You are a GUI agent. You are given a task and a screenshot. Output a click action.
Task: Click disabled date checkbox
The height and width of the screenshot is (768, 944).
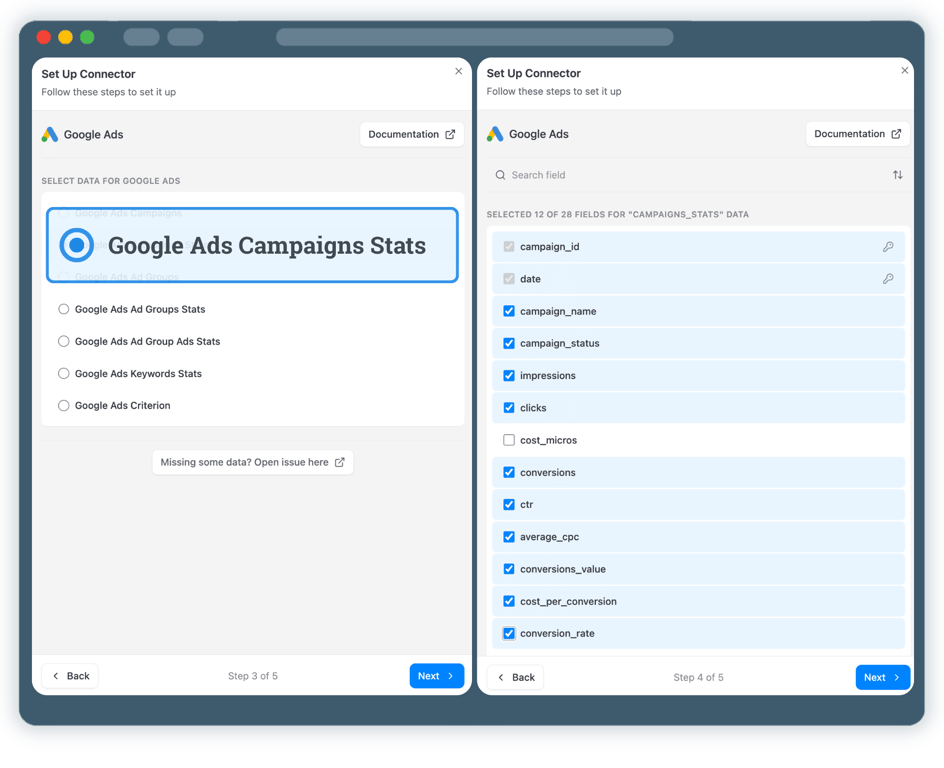click(509, 279)
